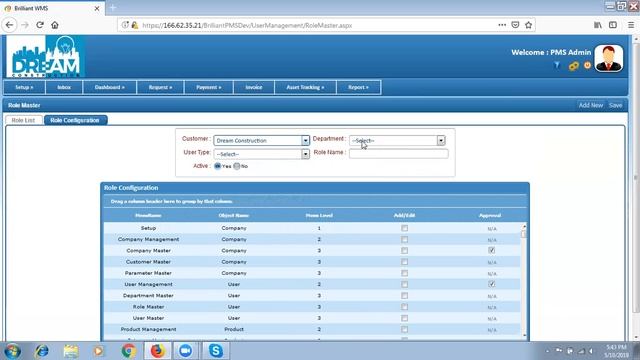Sort by the Menu Level column header
This screenshot has width=640, height=360.
[x=319, y=215]
